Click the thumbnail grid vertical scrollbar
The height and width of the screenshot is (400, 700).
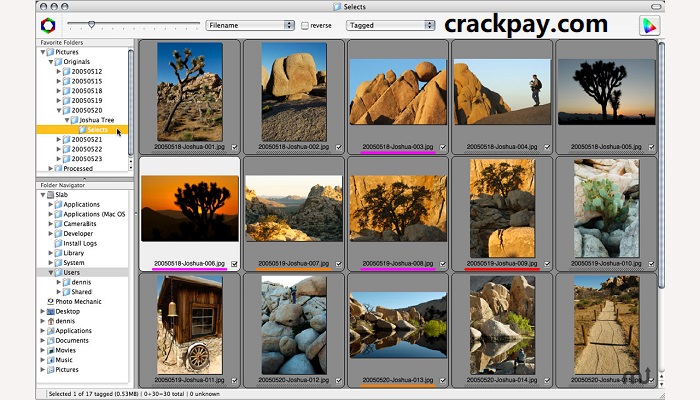click(x=661, y=165)
